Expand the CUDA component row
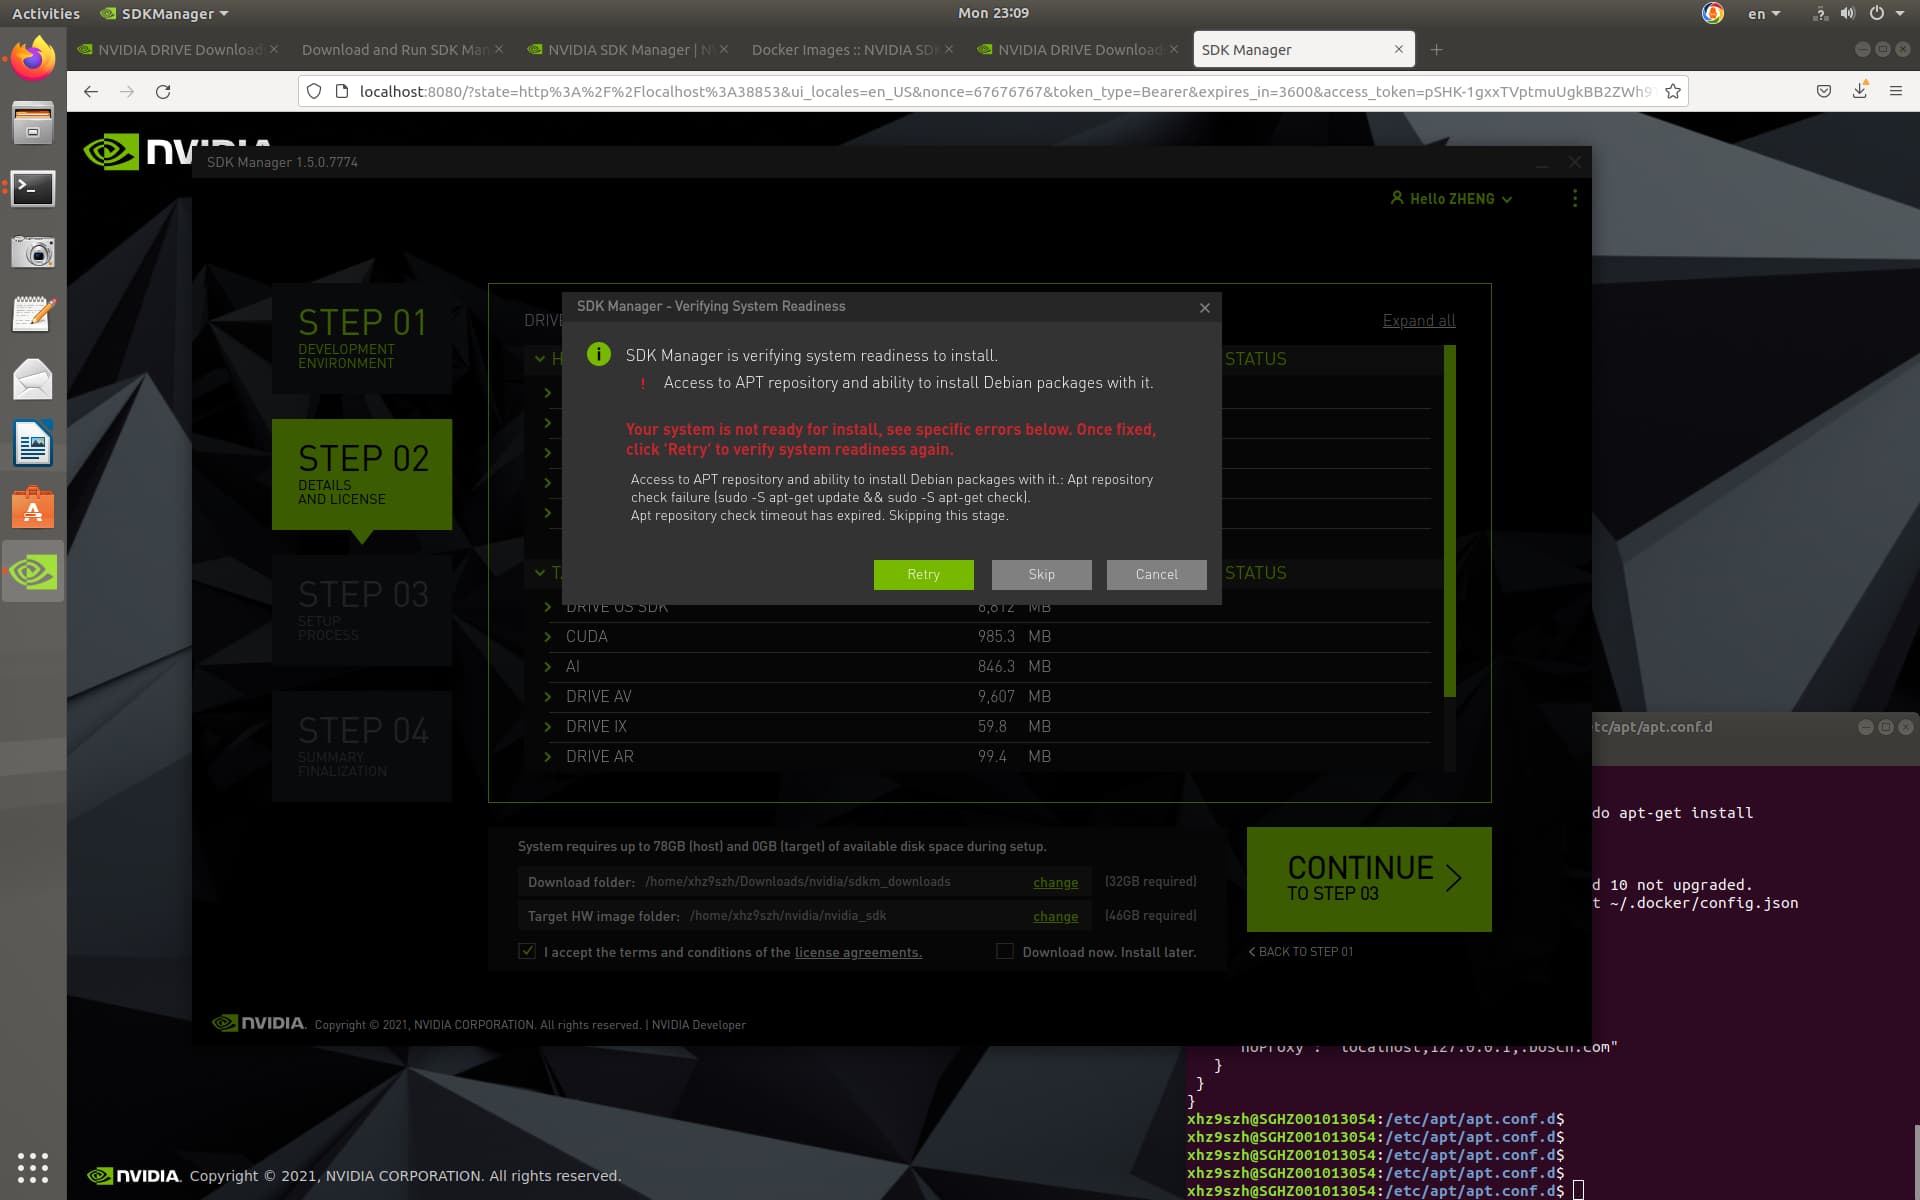The width and height of the screenshot is (1920, 1200). tap(547, 637)
